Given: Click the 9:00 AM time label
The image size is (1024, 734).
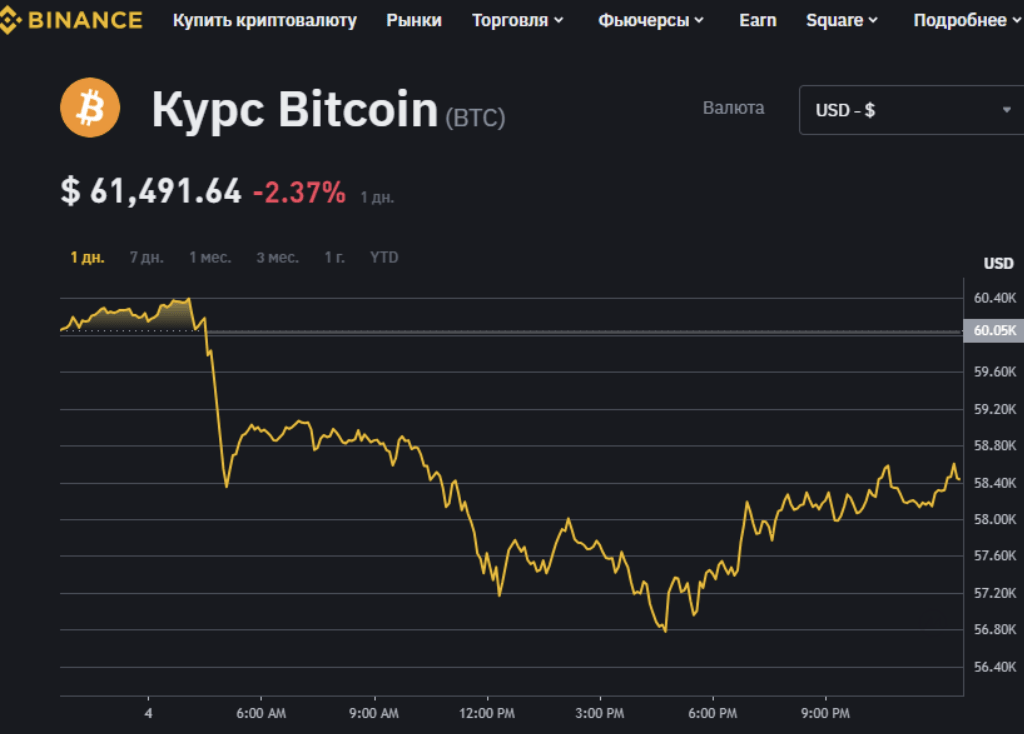Looking at the screenshot, I should pyautogui.click(x=374, y=713).
